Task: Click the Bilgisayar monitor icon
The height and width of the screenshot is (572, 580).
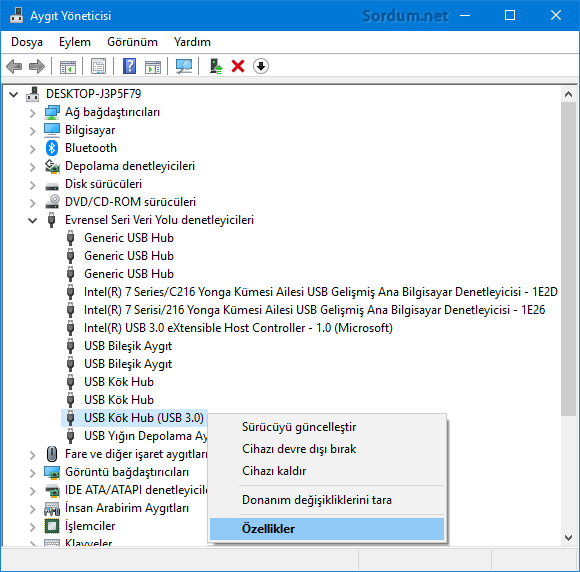Action: 52,130
